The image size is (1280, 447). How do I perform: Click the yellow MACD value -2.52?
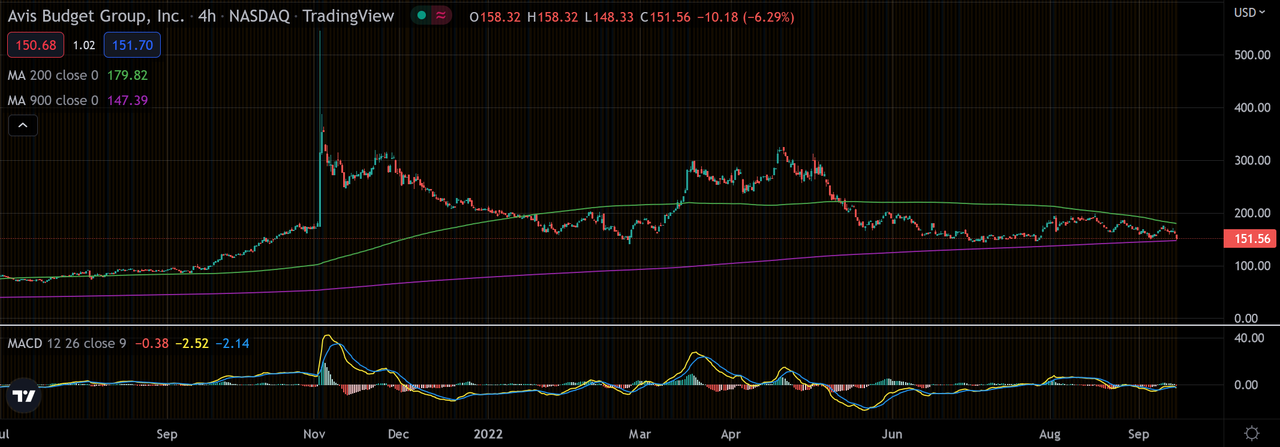click(x=190, y=344)
